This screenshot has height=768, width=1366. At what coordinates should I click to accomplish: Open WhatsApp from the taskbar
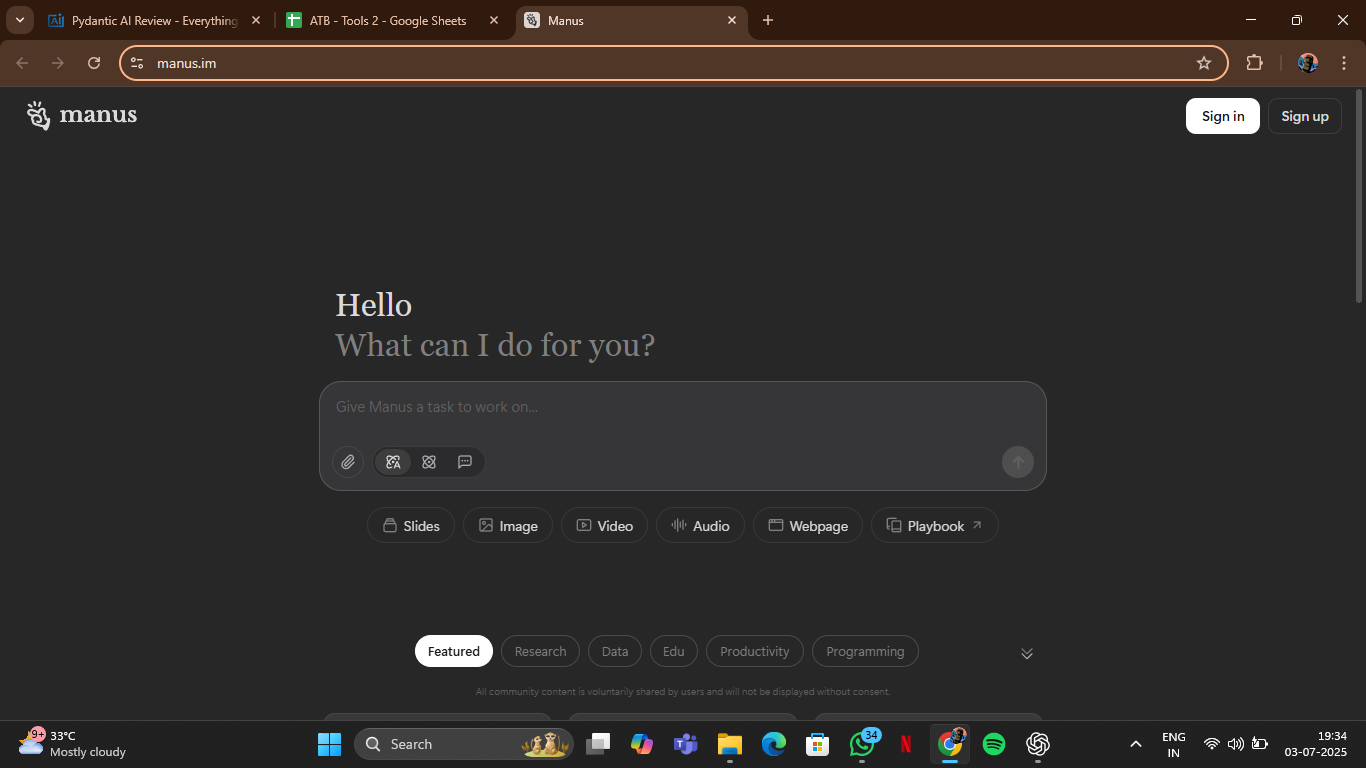(862, 744)
